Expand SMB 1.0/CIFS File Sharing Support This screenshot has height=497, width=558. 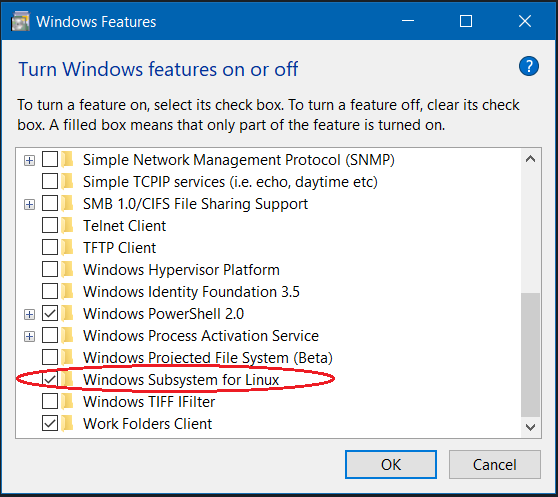30,205
